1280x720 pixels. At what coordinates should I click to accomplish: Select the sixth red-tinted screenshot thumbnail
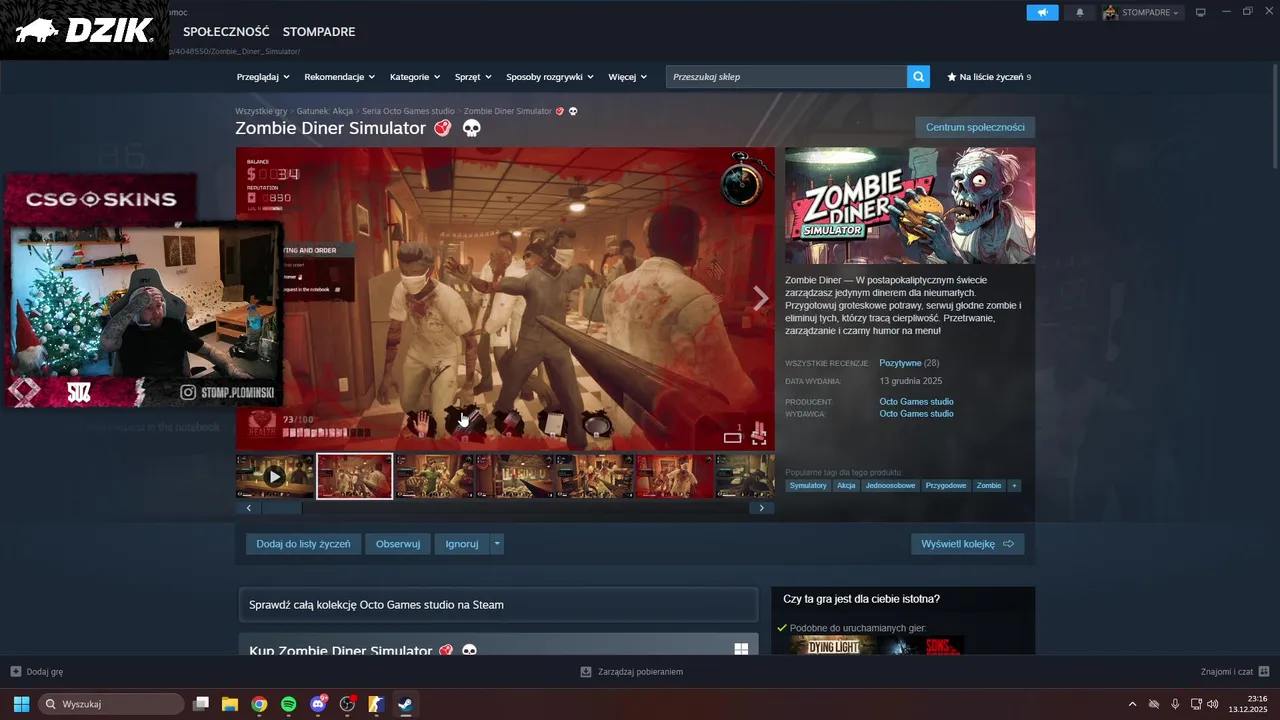point(674,477)
